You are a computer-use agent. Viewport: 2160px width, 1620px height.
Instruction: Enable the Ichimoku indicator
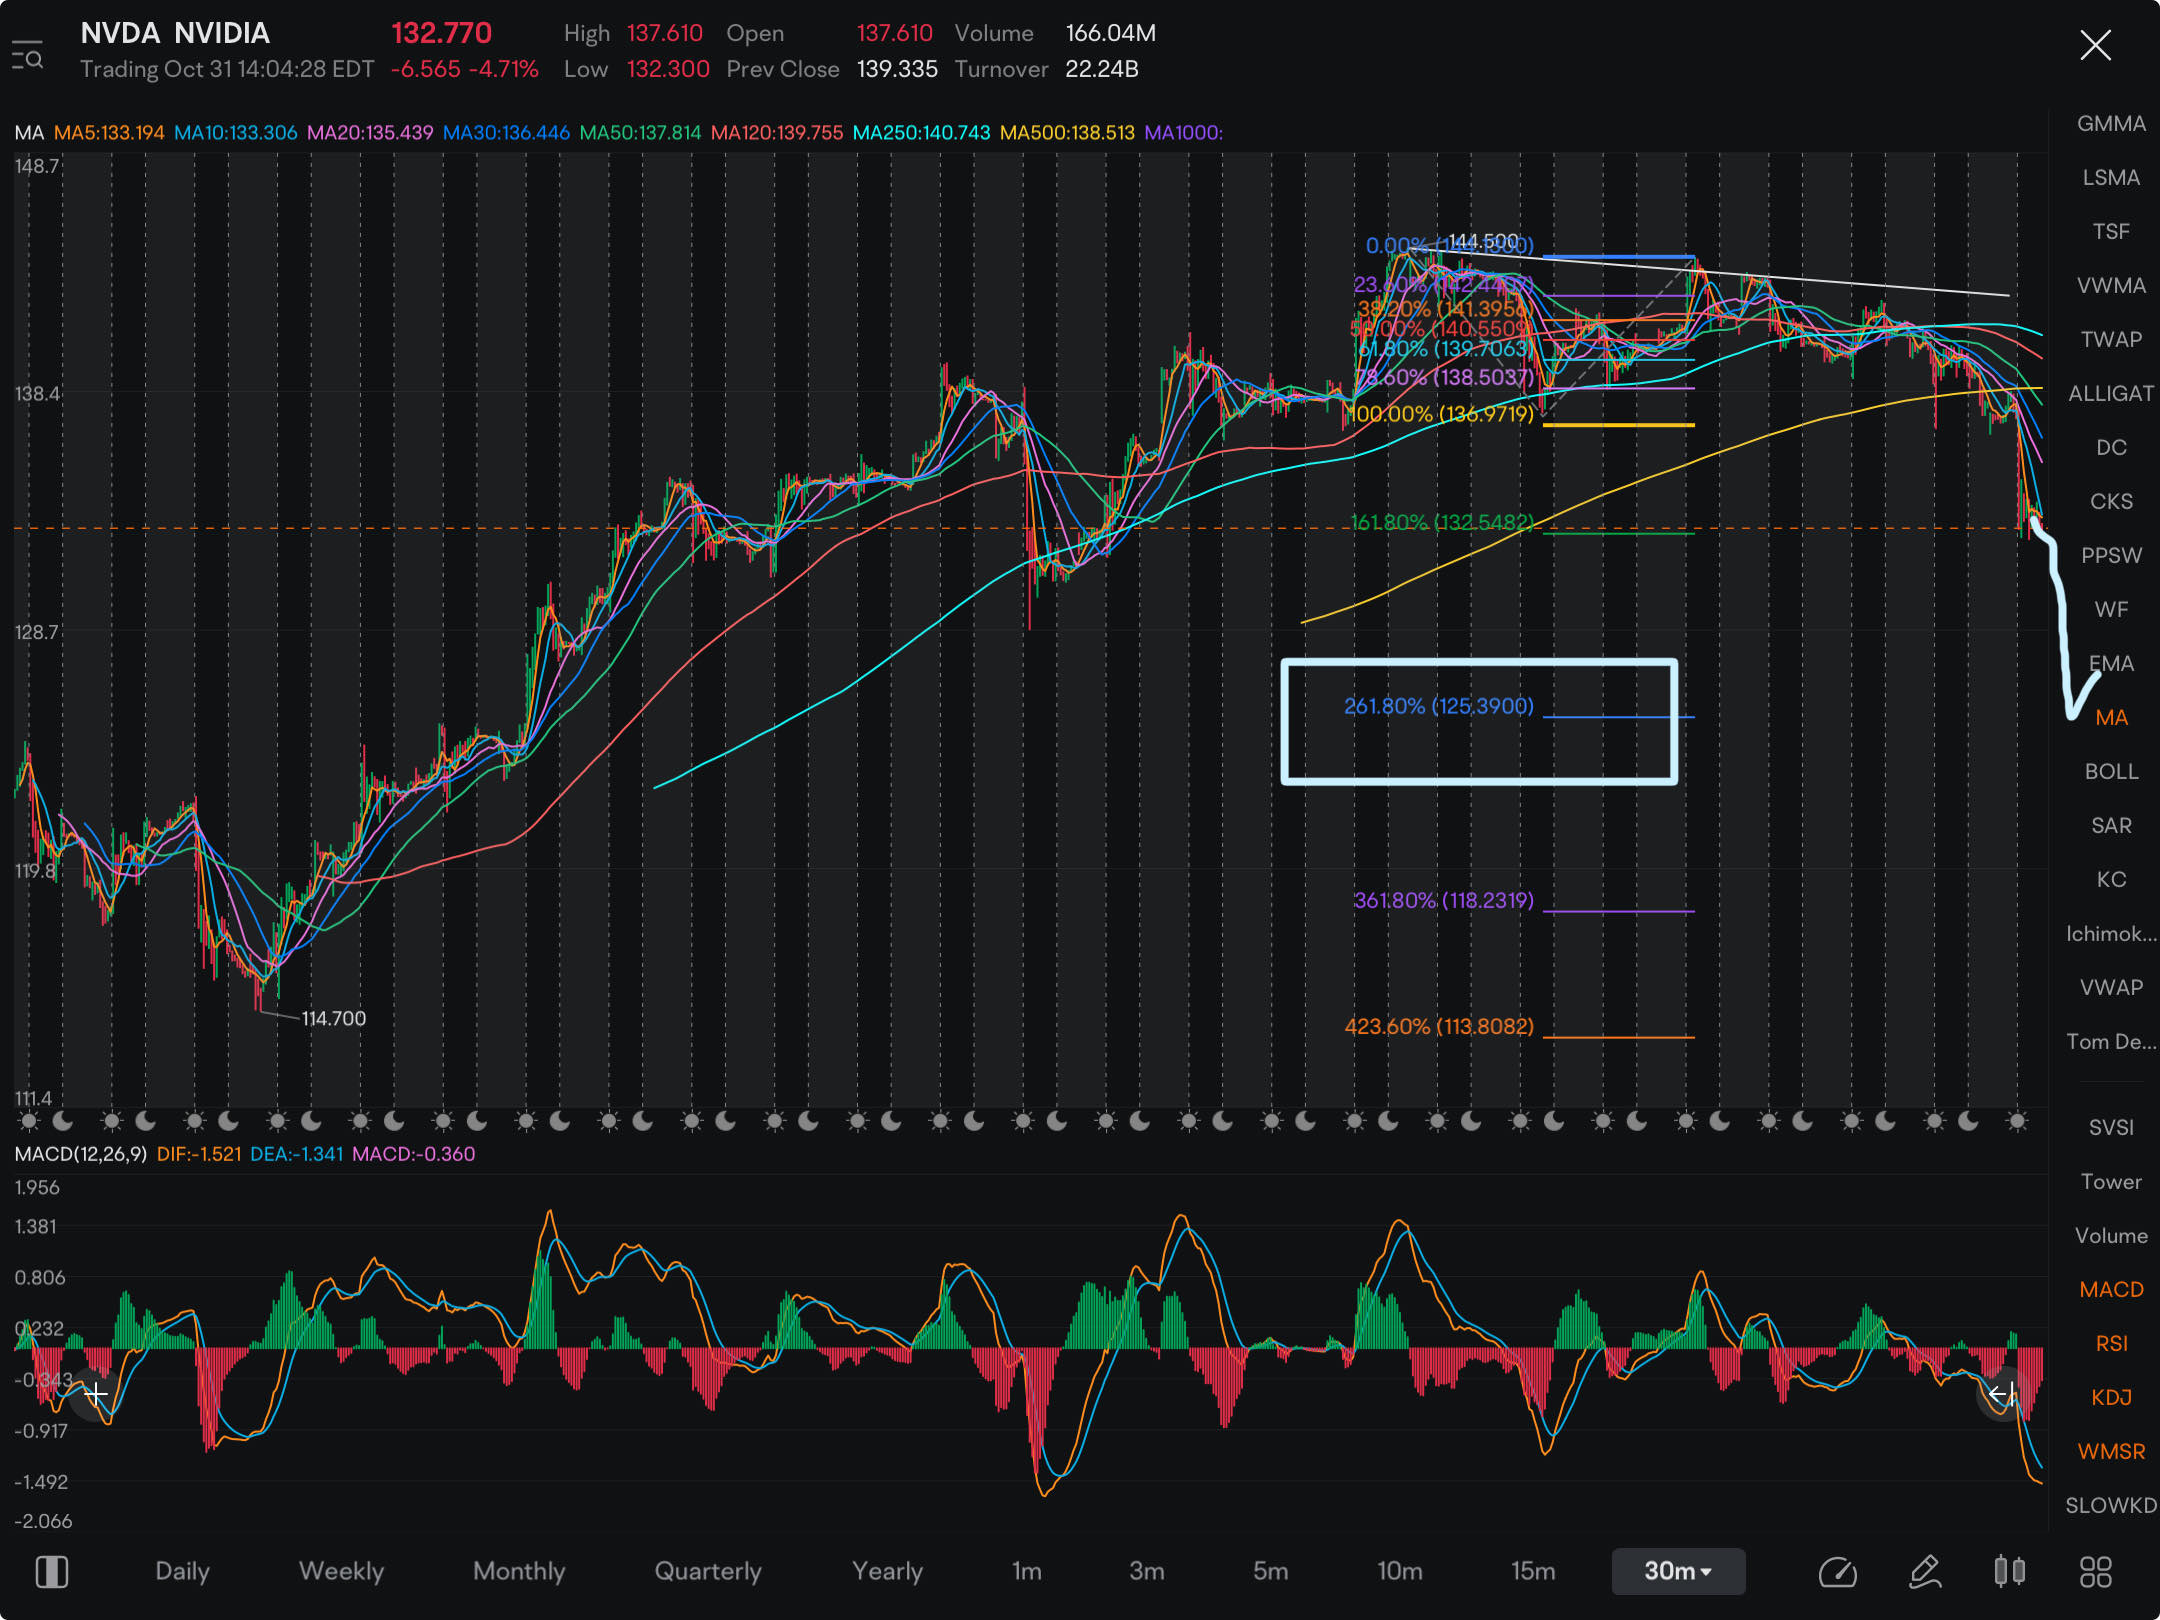tap(2111, 934)
